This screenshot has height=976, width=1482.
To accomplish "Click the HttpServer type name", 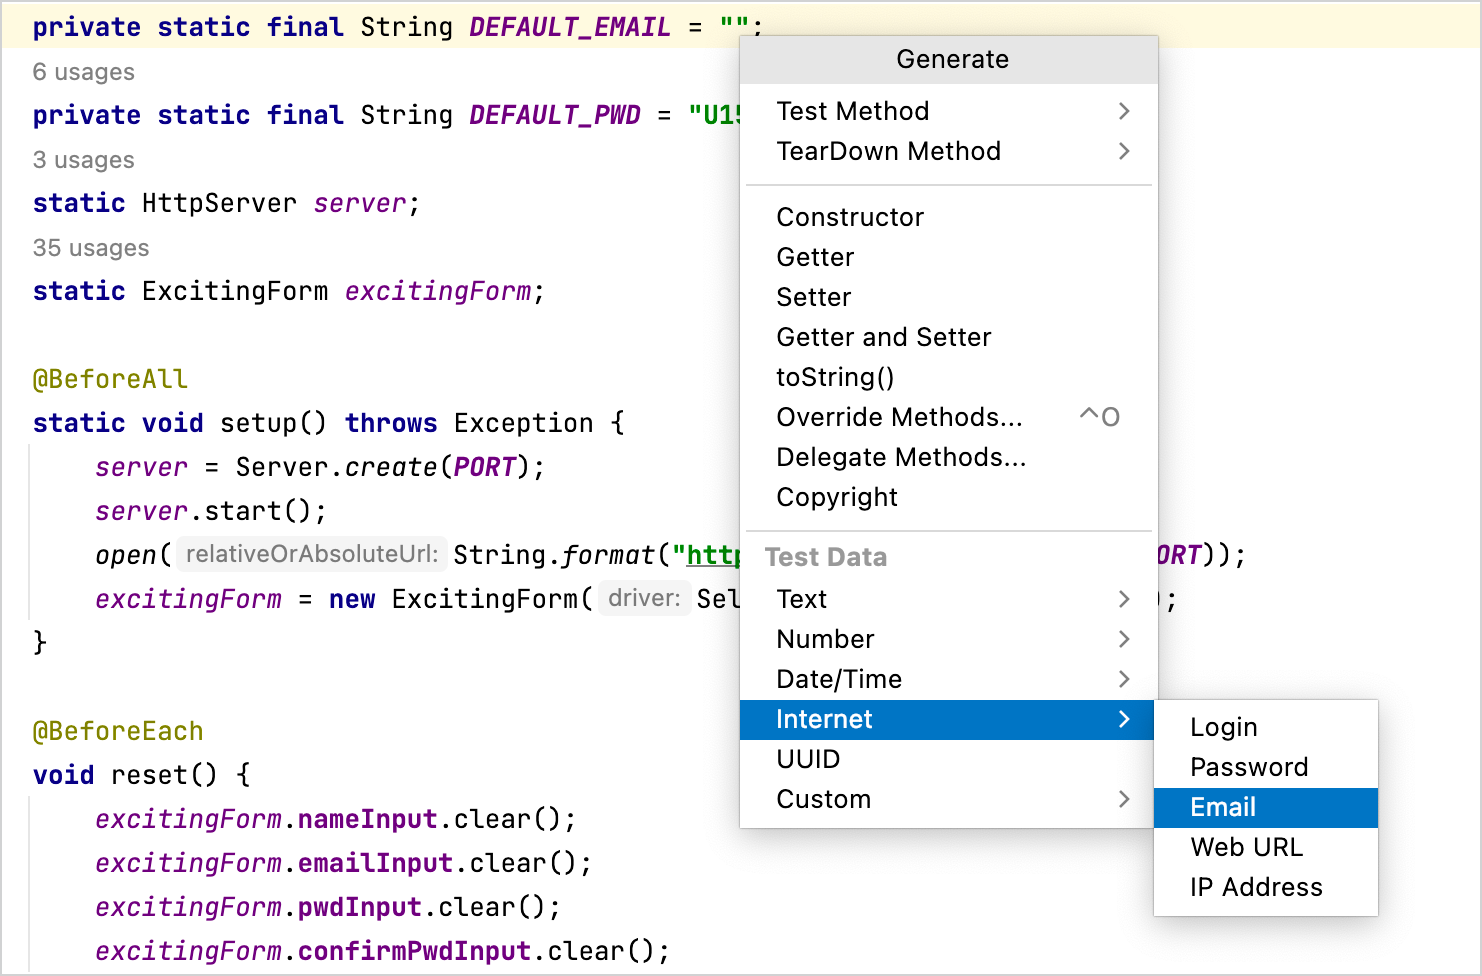I will (x=219, y=203).
